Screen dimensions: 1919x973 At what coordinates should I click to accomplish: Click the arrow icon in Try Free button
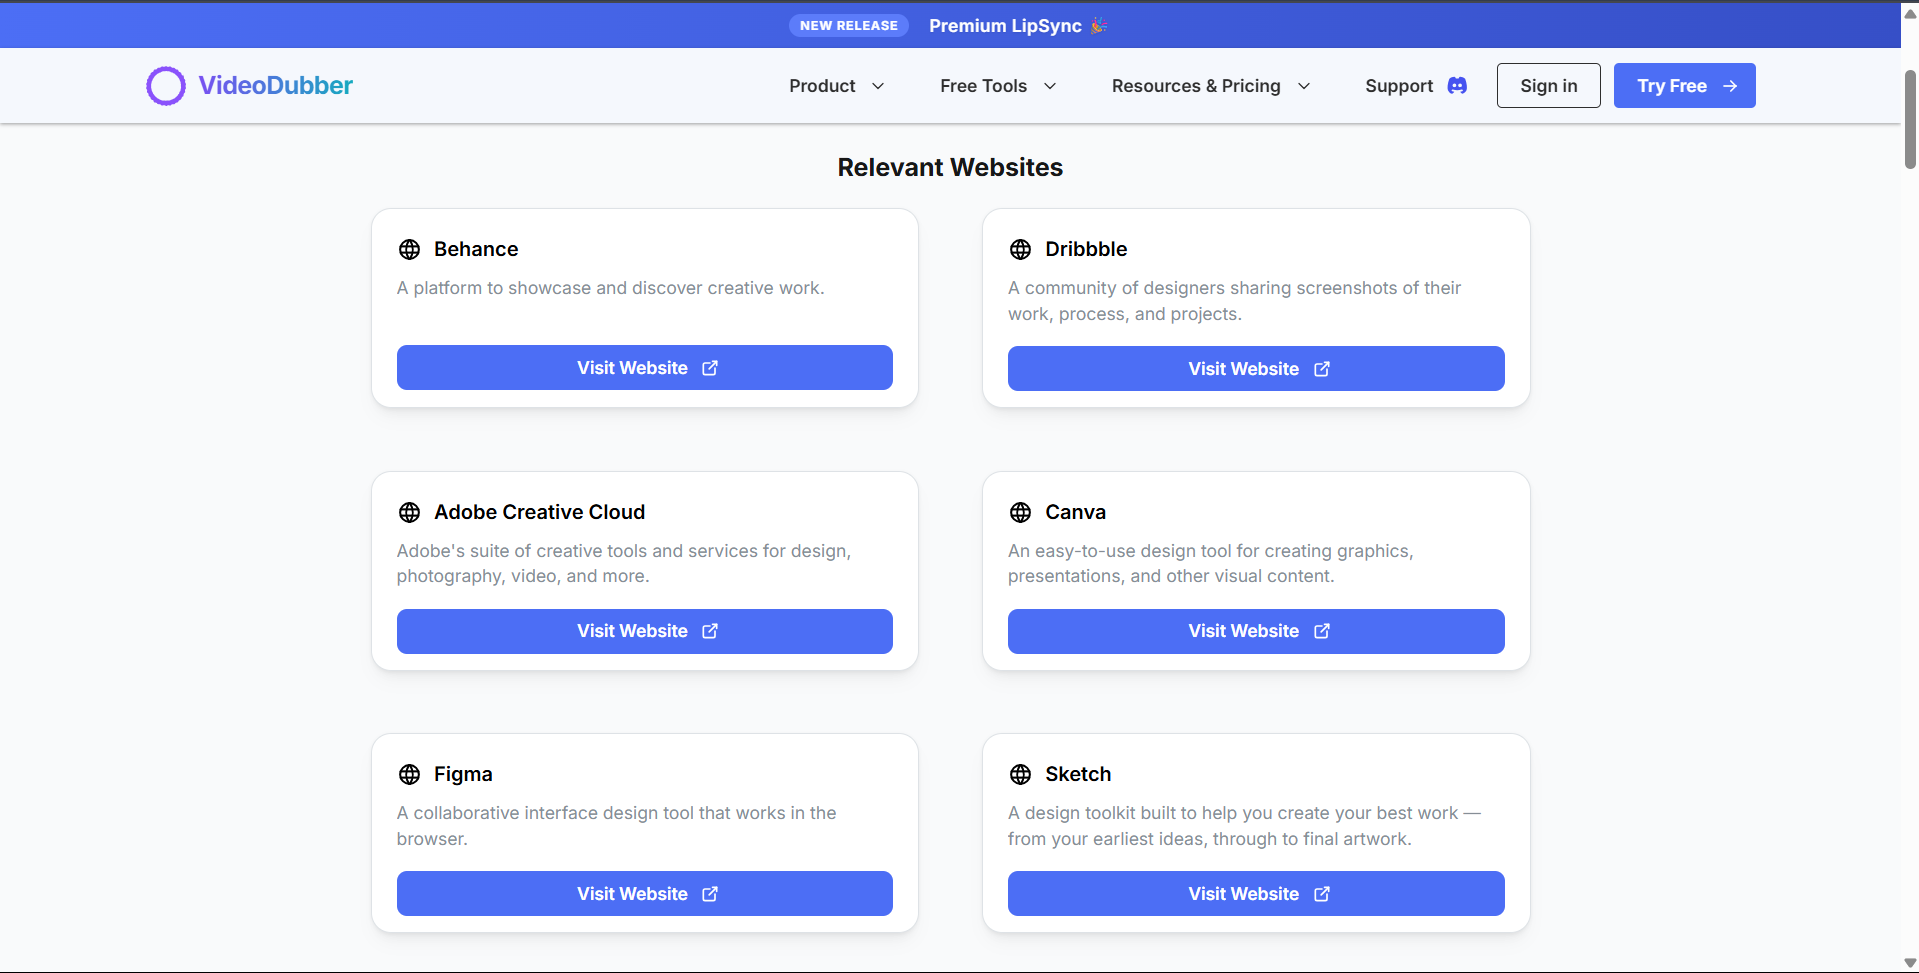[x=1730, y=86]
